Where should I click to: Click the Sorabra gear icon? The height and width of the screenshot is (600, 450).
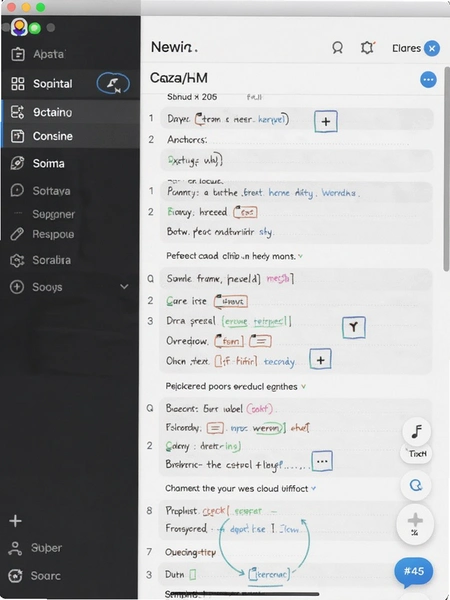(x=17, y=260)
